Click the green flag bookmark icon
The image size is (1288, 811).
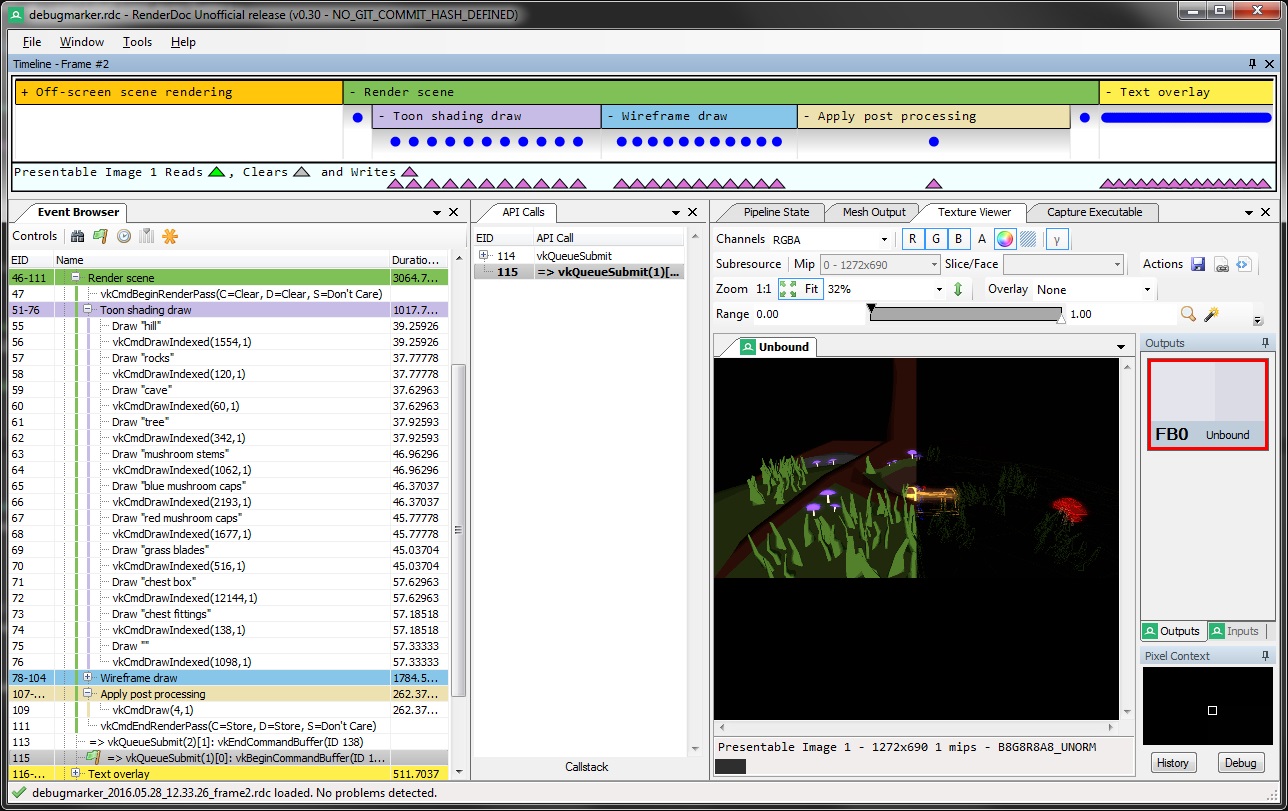point(100,237)
